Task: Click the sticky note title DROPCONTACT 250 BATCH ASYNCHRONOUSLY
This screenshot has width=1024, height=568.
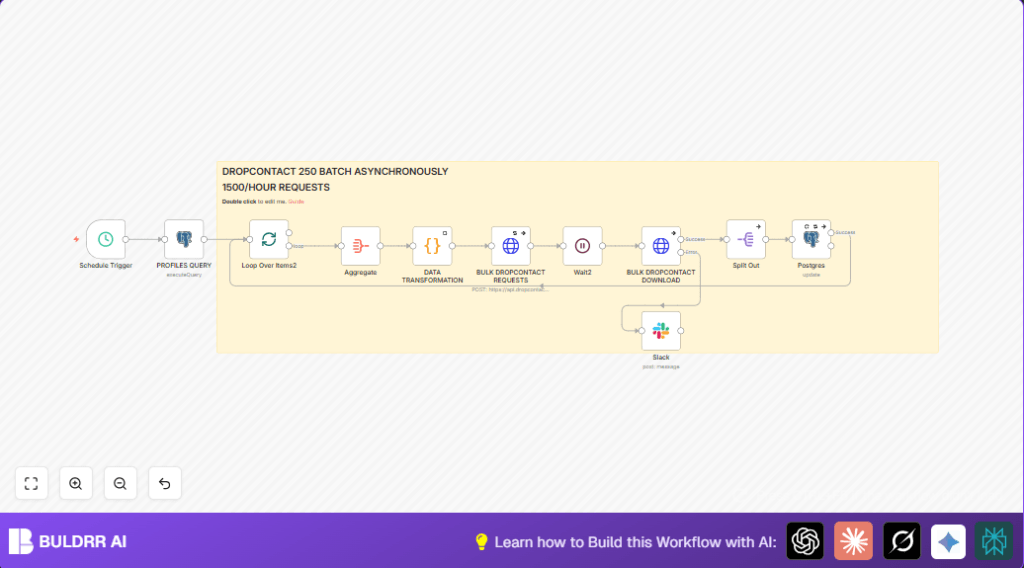Action: point(335,172)
